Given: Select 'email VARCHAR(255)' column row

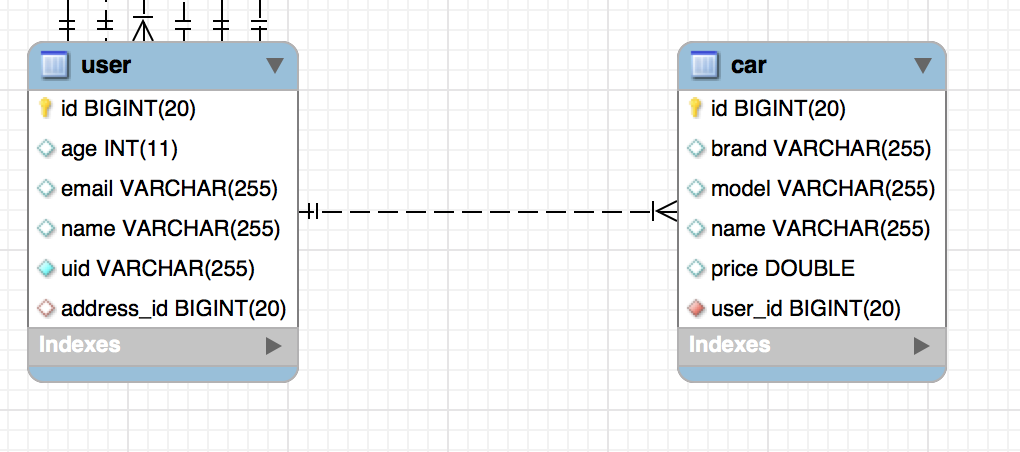Looking at the screenshot, I should point(169,189).
